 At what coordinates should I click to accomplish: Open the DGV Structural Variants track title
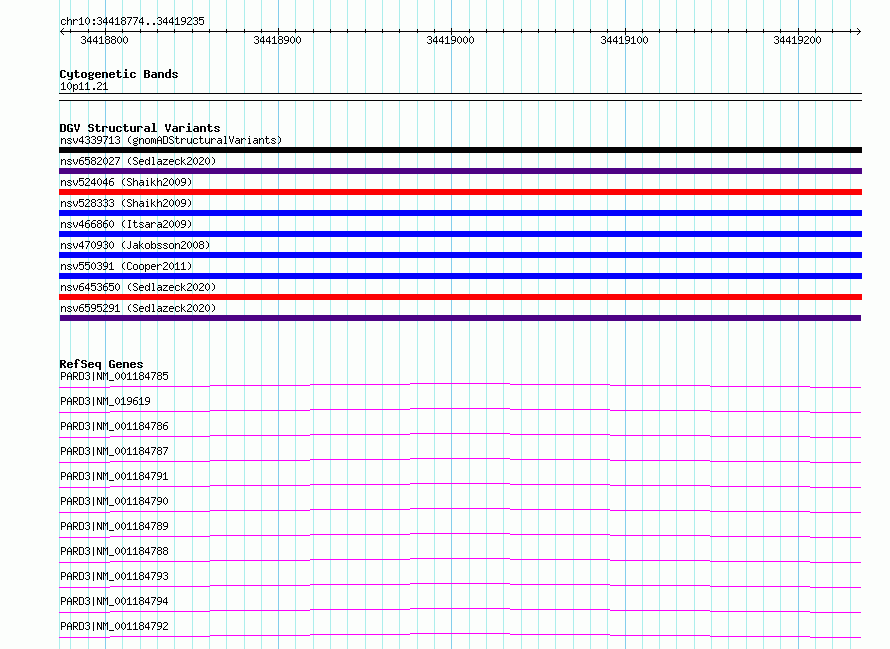[x=140, y=128]
